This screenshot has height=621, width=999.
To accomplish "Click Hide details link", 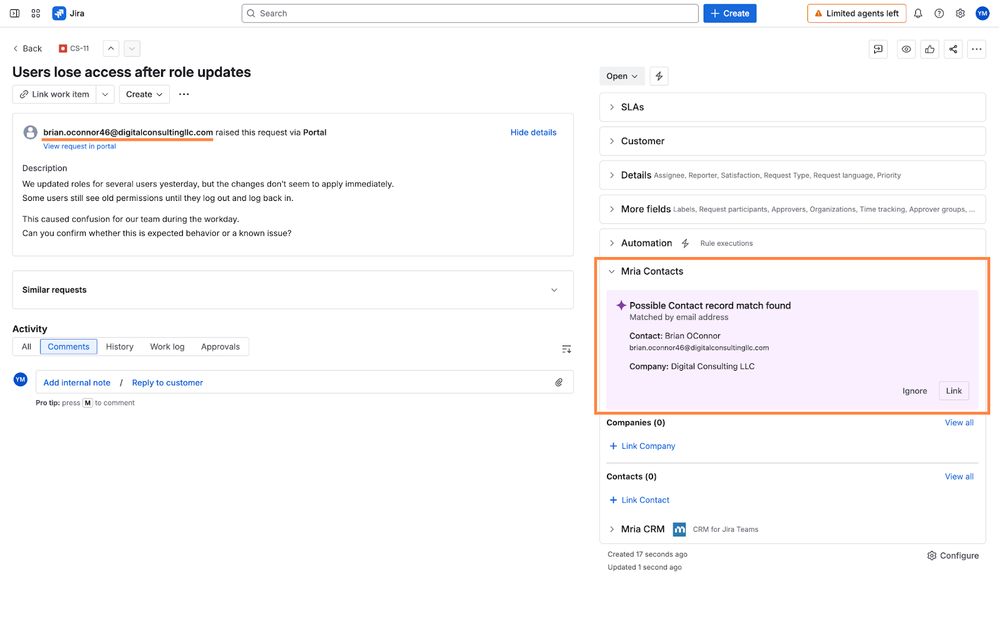I will tap(533, 132).
